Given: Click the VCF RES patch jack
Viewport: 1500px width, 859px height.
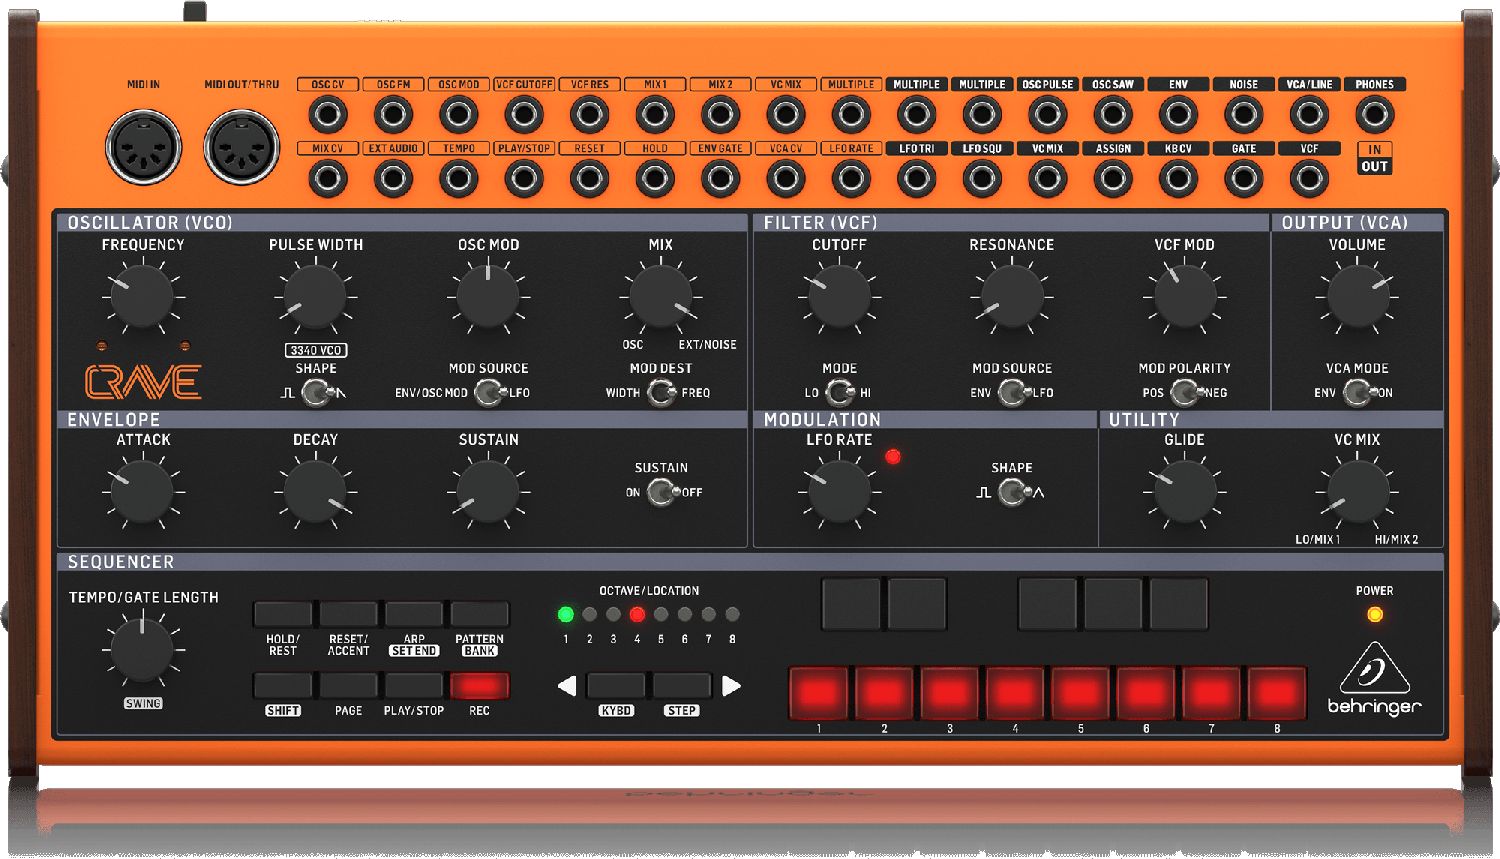Looking at the screenshot, I should click(589, 115).
